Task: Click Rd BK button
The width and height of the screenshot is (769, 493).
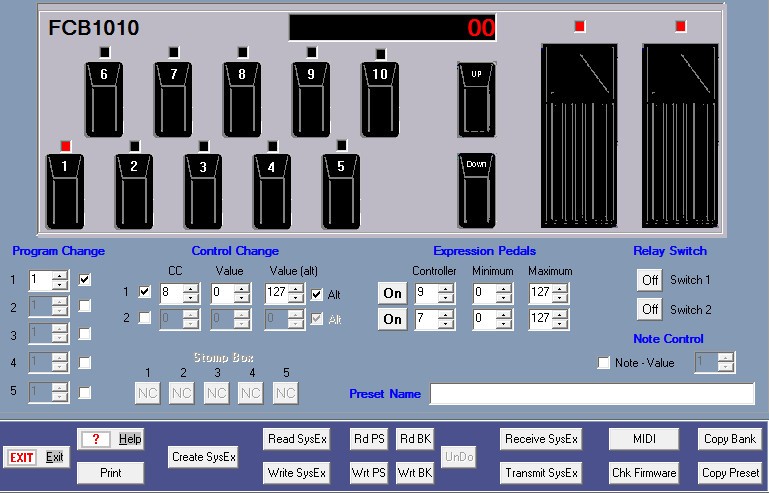Action: click(415, 439)
